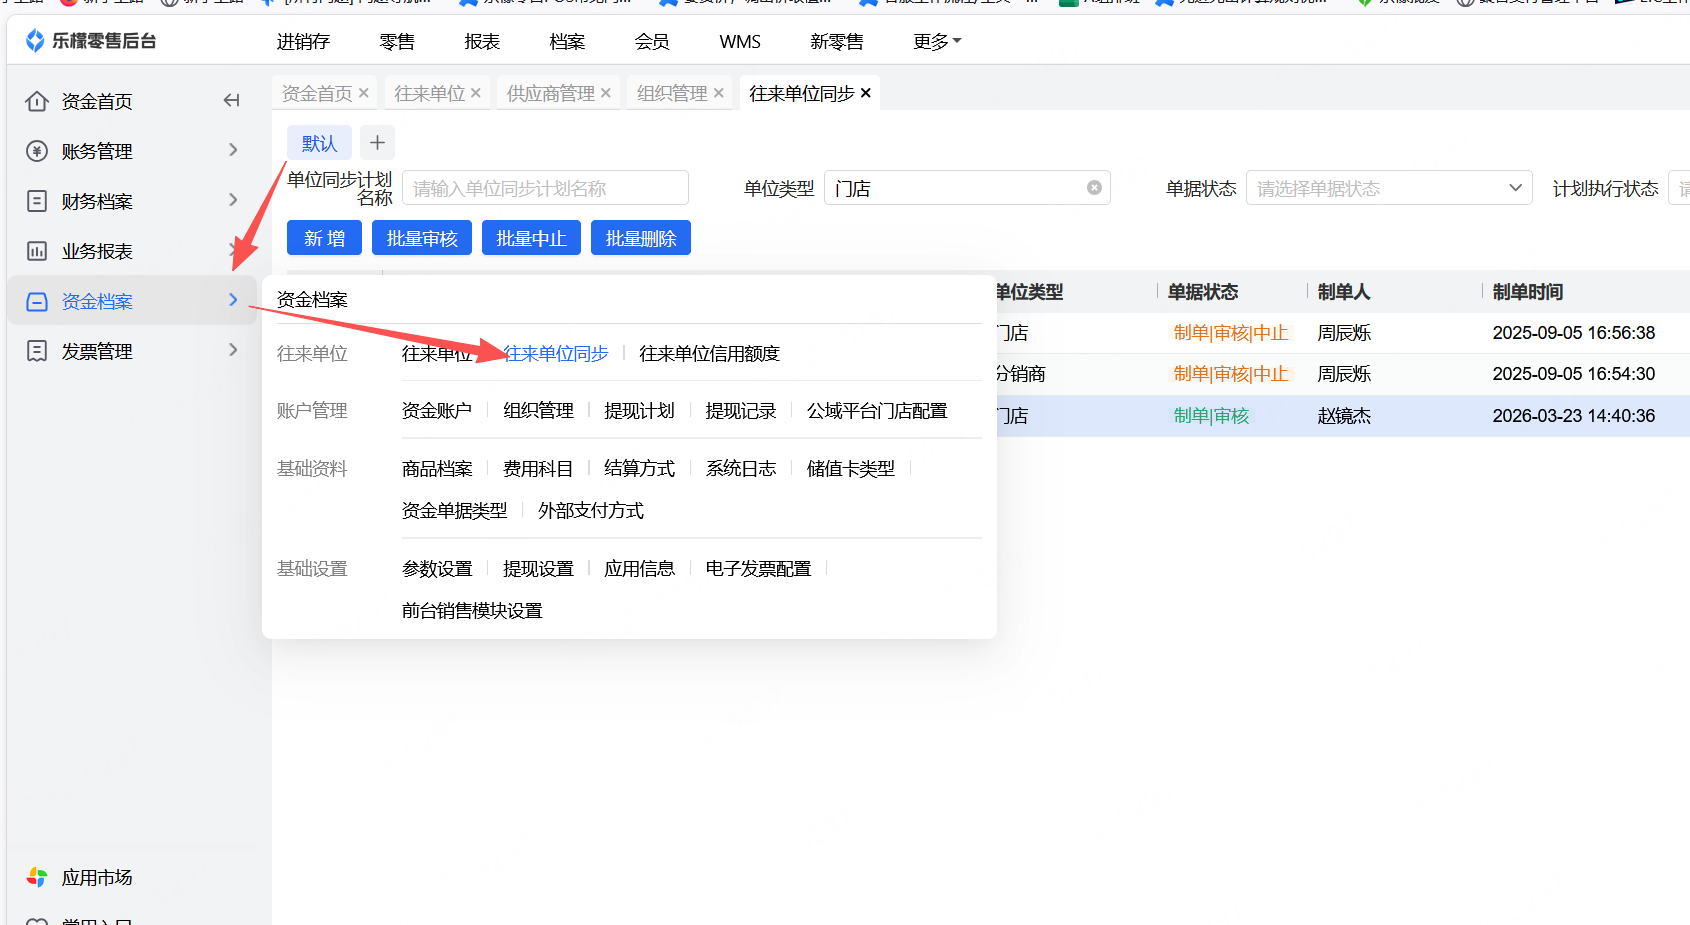Viewport: 1690px width, 925px height.
Task: Click the 资金首页 home icon in sidebar
Action: coord(37,101)
